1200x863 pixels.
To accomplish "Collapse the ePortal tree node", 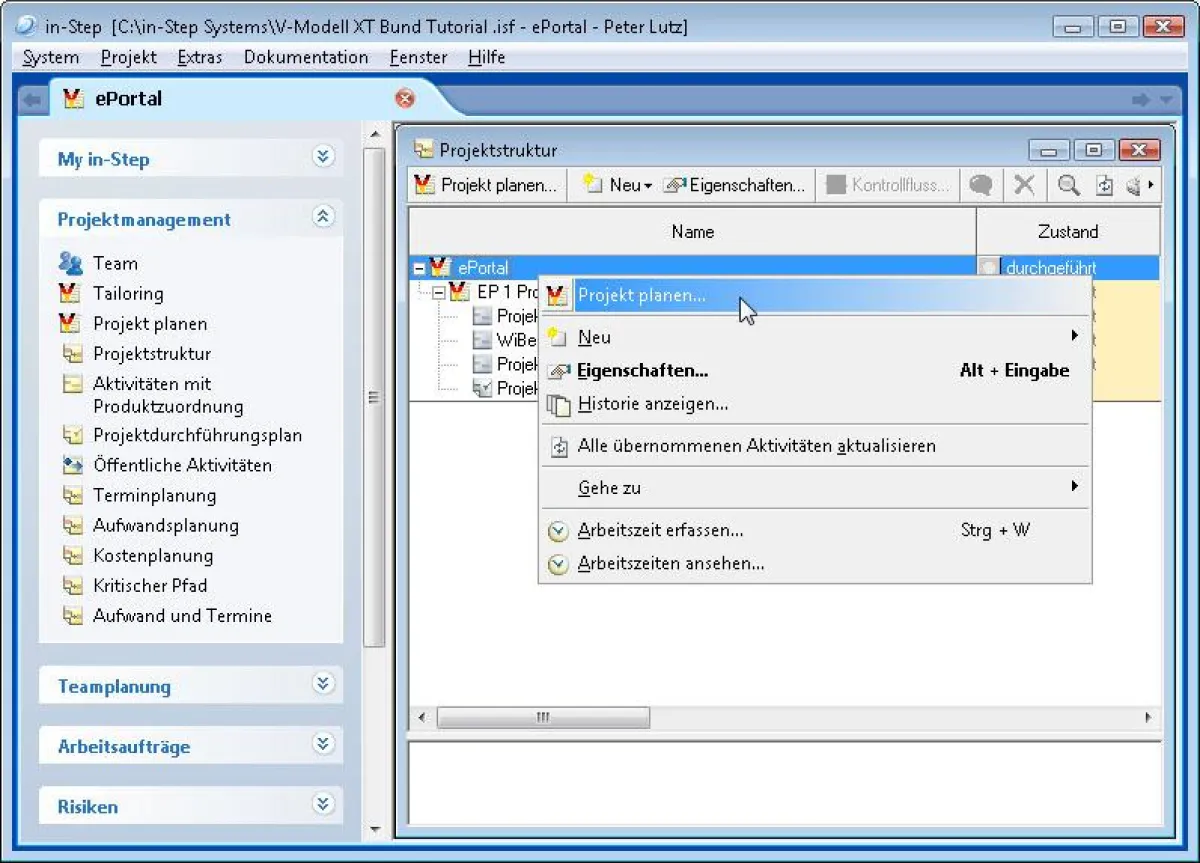I will coord(420,267).
